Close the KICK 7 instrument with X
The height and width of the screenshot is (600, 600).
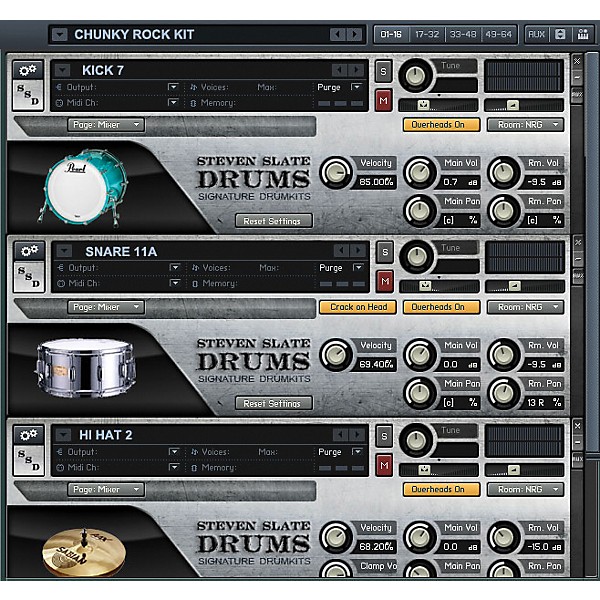(577, 61)
